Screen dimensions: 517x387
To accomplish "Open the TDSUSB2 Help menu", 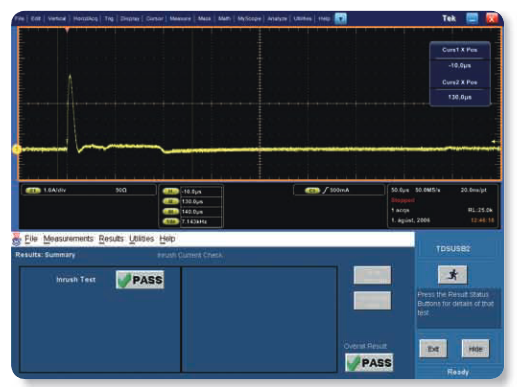I will pos(167,239).
